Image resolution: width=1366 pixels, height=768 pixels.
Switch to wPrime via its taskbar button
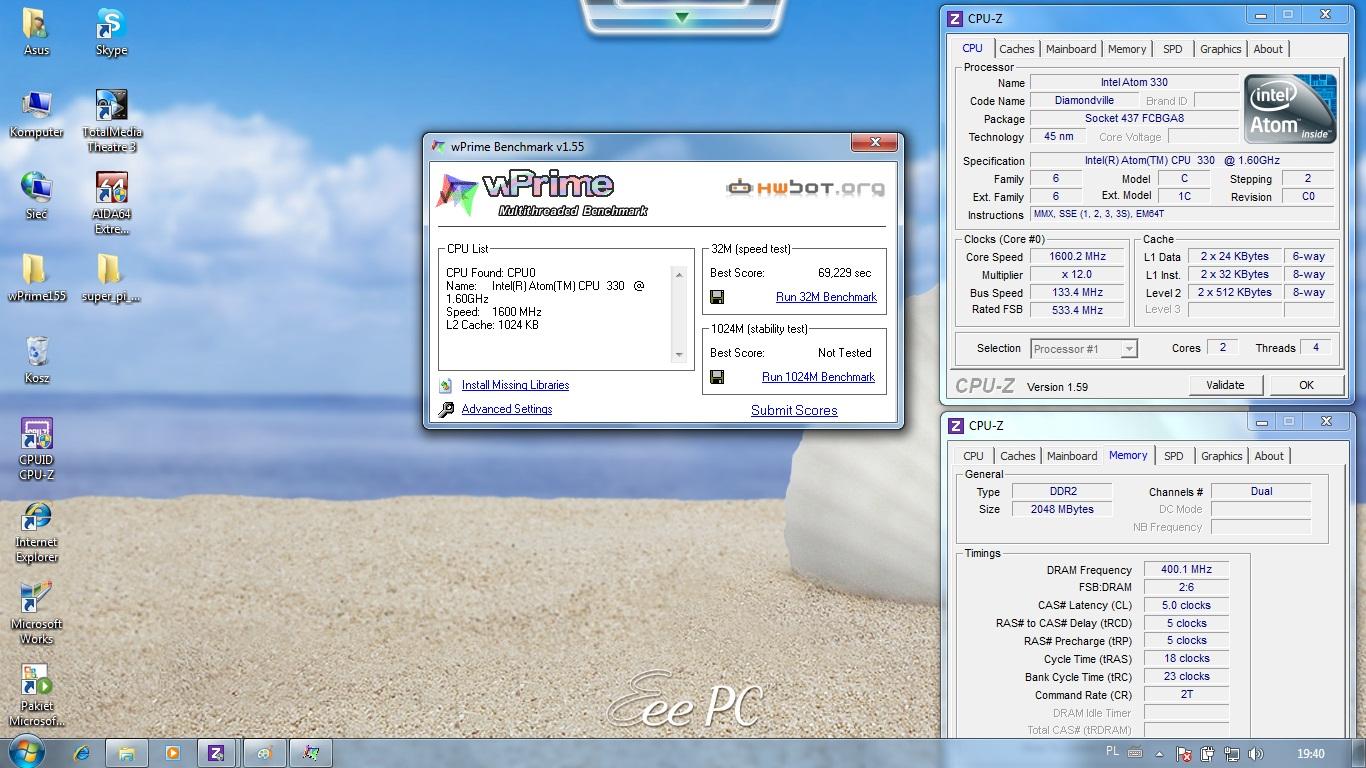coord(310,753)
